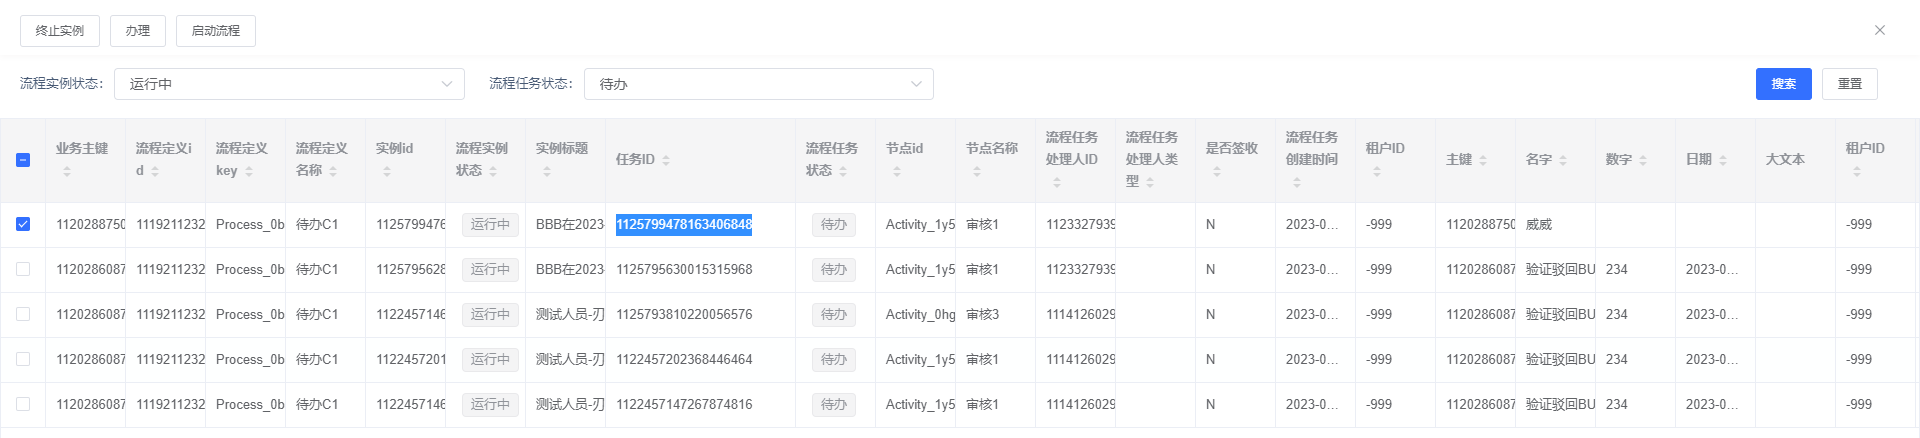Open the 流程实例状态 dropdown

tap(289, 84)
